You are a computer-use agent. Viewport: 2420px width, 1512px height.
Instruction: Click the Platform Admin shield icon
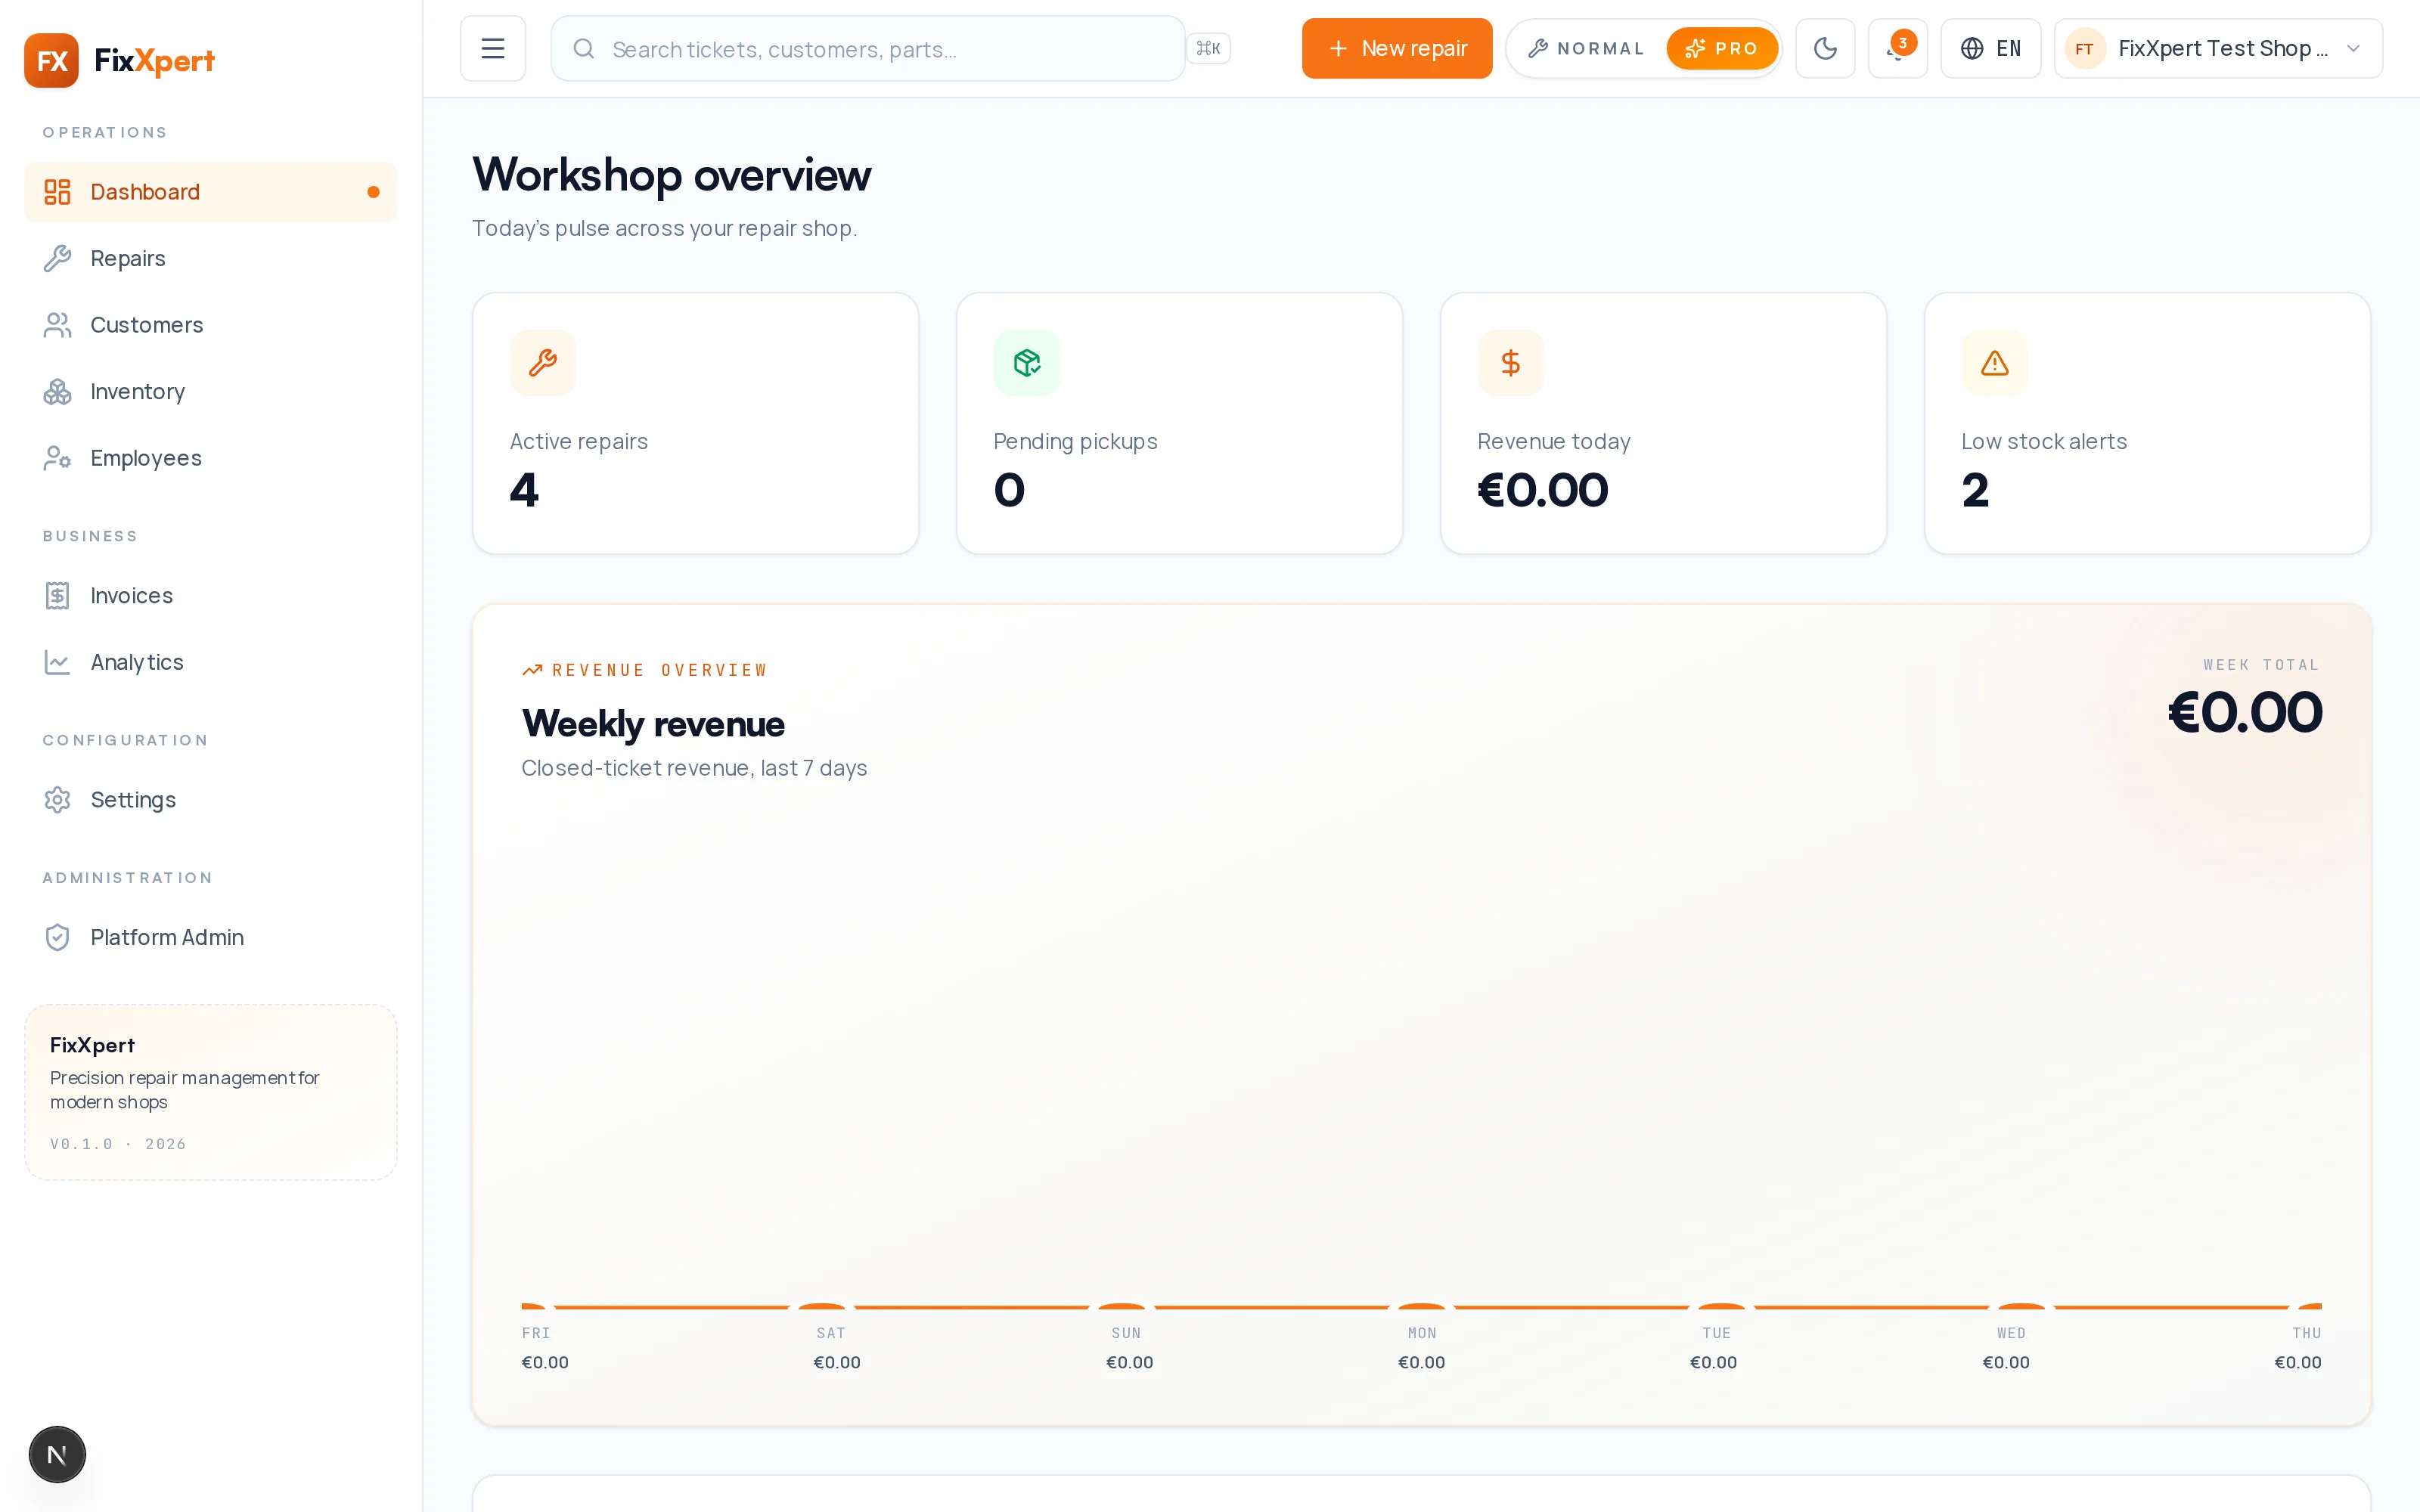click(x=57, y=937)
